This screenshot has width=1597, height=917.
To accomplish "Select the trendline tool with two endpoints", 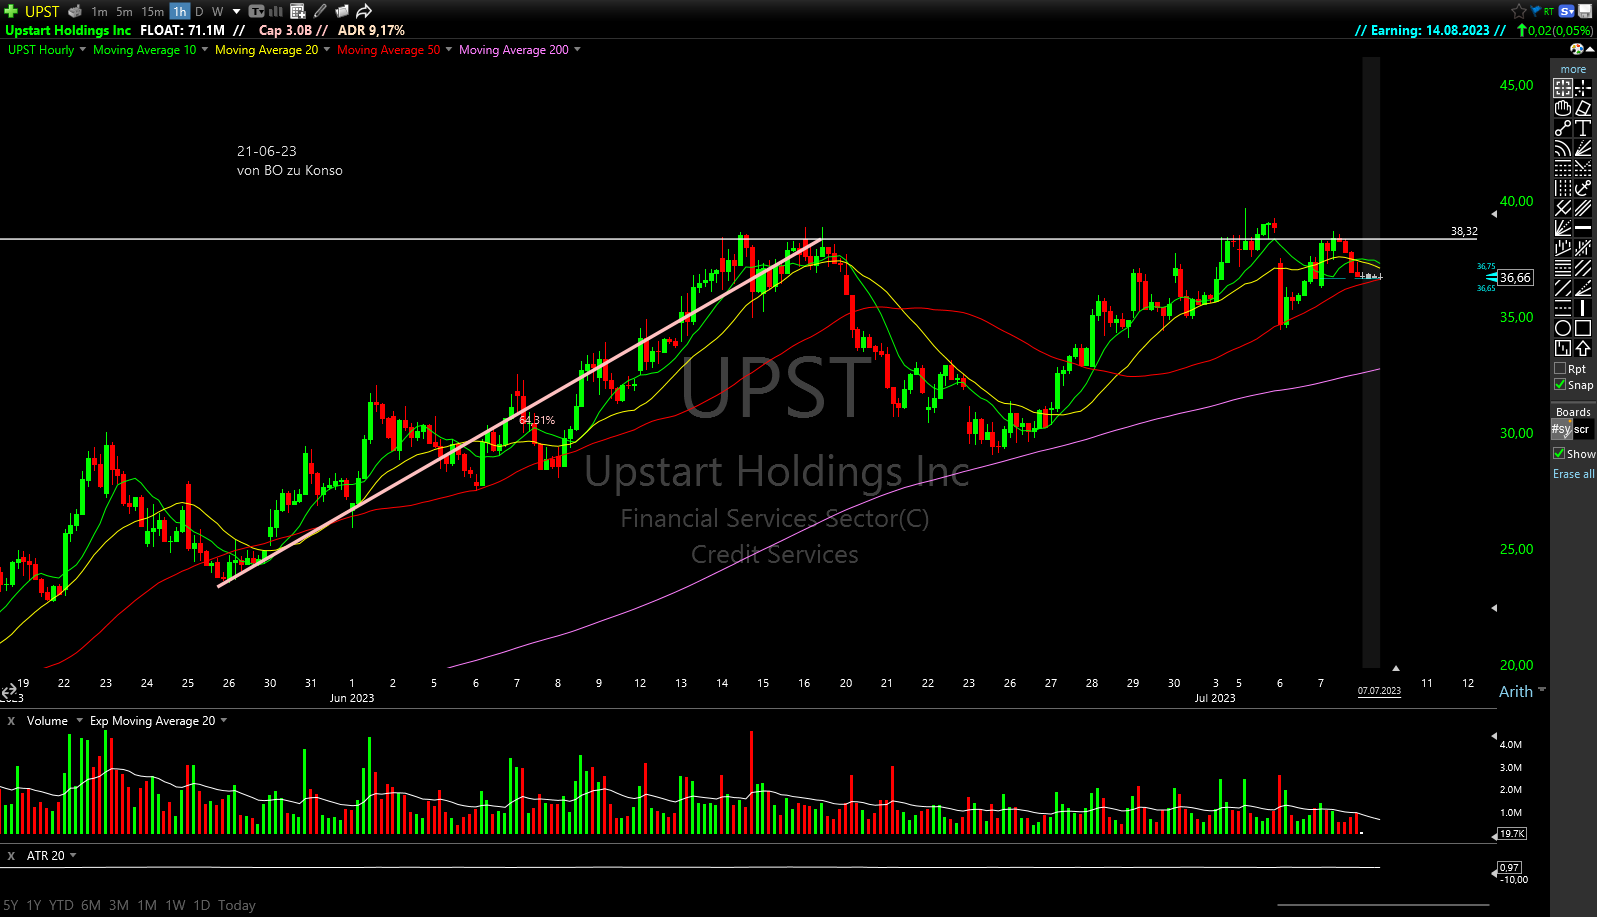I will pyautogui.click(x=1563, y=128).
